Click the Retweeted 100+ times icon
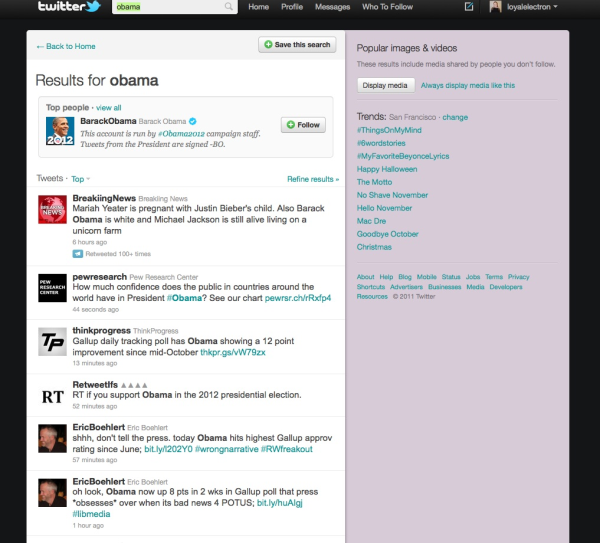Image resolution: width=600 pixels, height=543 pixels. 78,254
